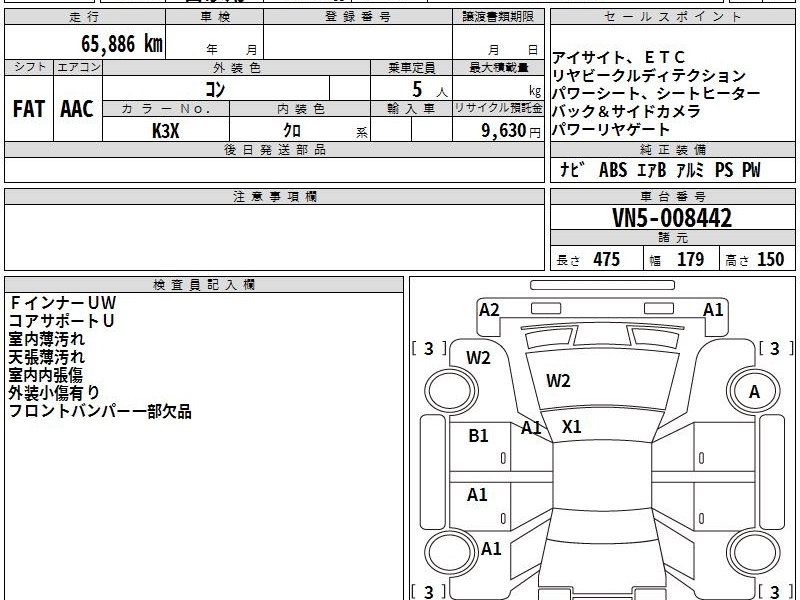Click the A2 damage mark on diagram
Image resolution: width=800 pixels, height=600 pixels.
click(489, 310)
